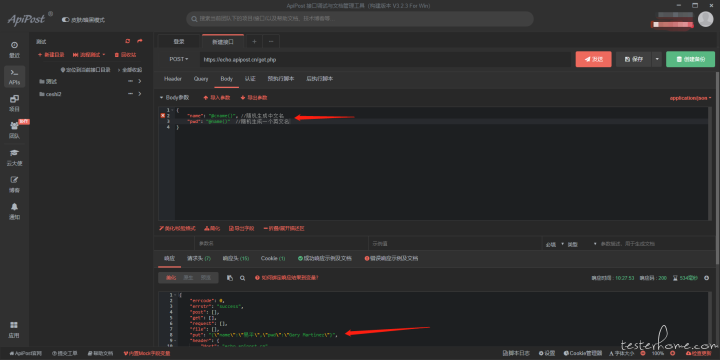Click the share arrow icon in project panel
The height and width of the screenshot is (360, 720).
(x=140, y=41)
